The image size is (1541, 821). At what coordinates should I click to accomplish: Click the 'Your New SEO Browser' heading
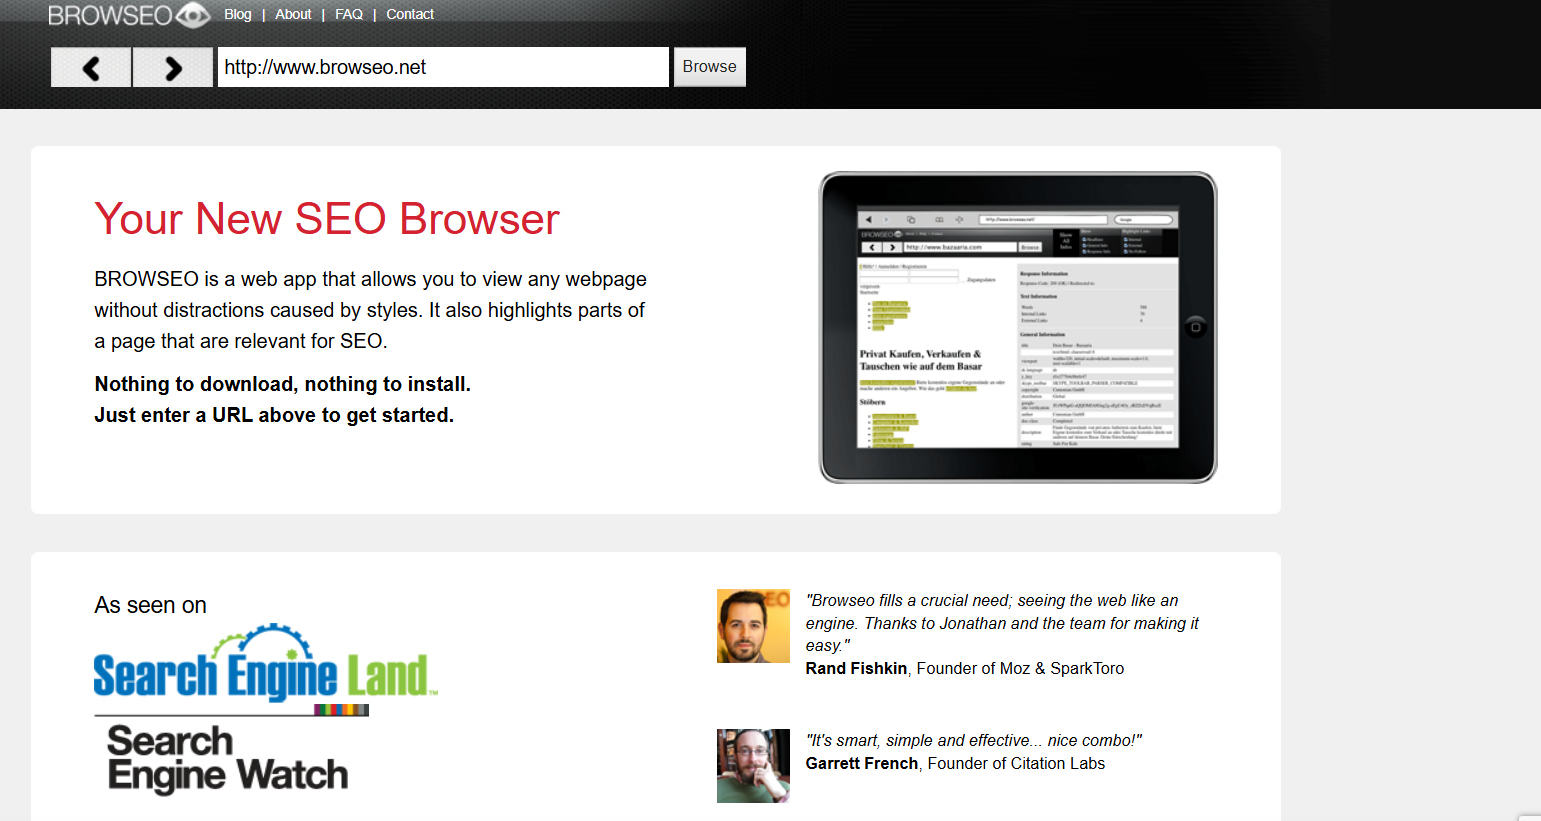coord(327,219)
